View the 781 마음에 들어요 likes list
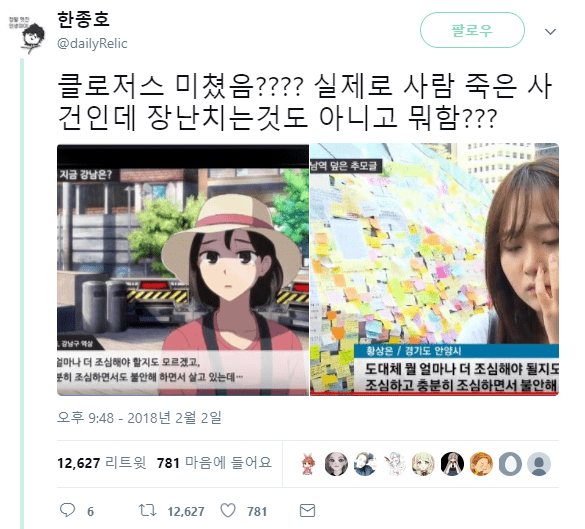This screenshot has height=529, width=585. tap(214, 463)
